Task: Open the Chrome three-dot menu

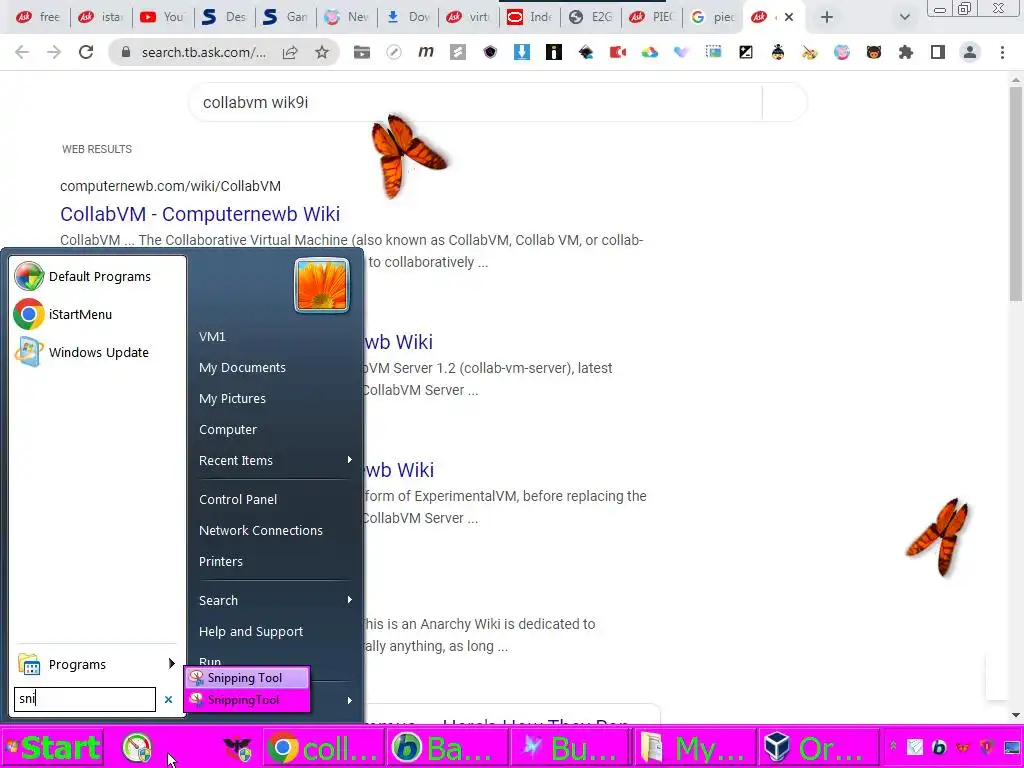Action: (x=1002, y=52)
